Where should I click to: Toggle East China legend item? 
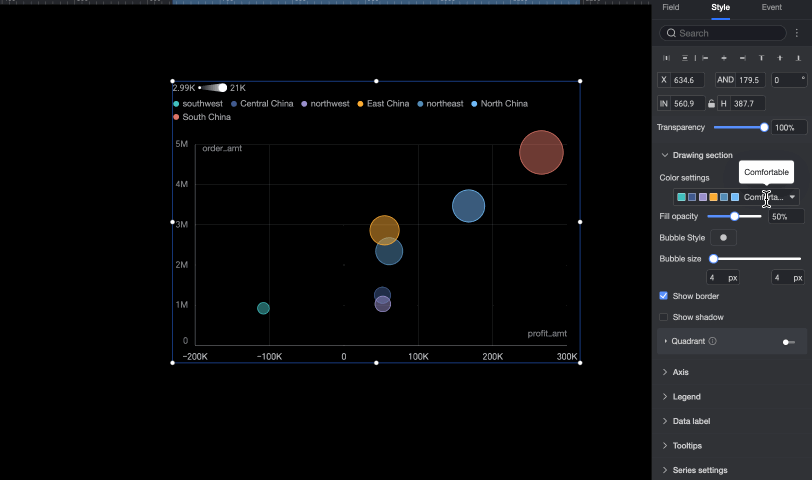(x=383, y=104)
